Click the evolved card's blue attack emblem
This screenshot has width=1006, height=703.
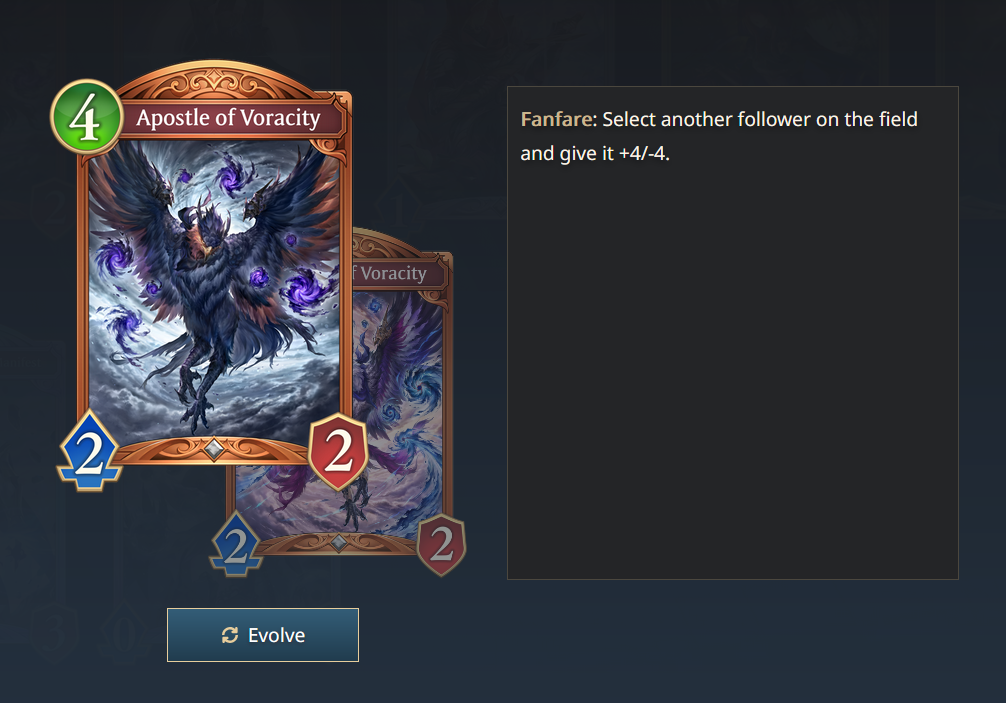237,545
